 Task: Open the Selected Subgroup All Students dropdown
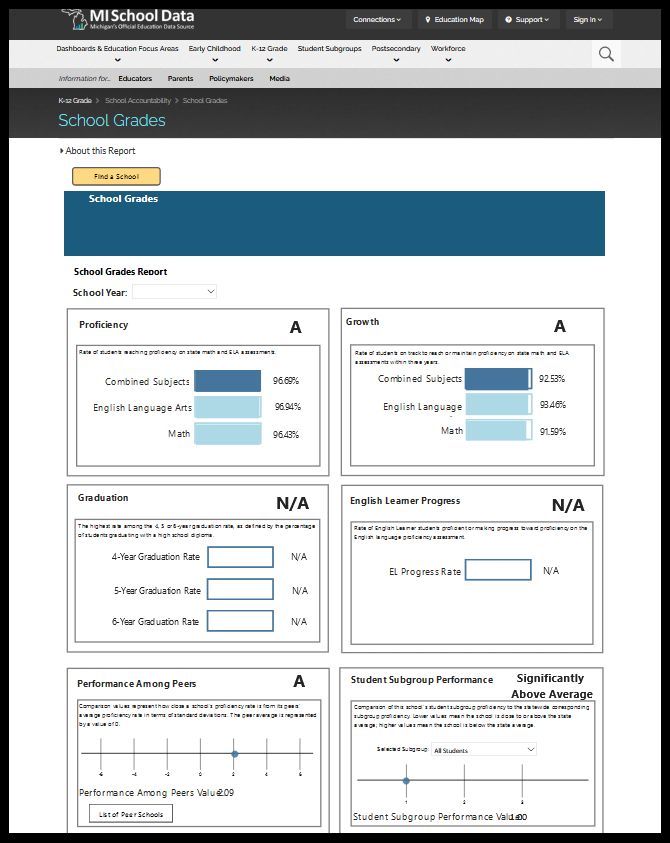click(484, 749)
